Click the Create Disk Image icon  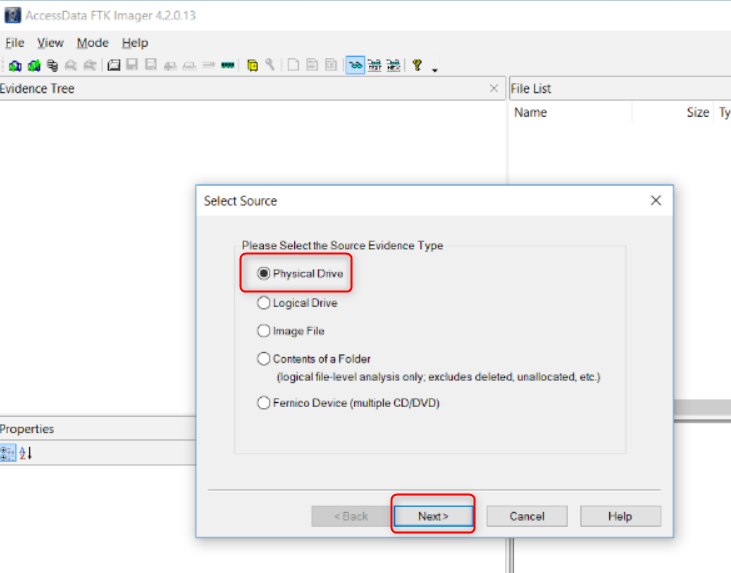(114, 65)
